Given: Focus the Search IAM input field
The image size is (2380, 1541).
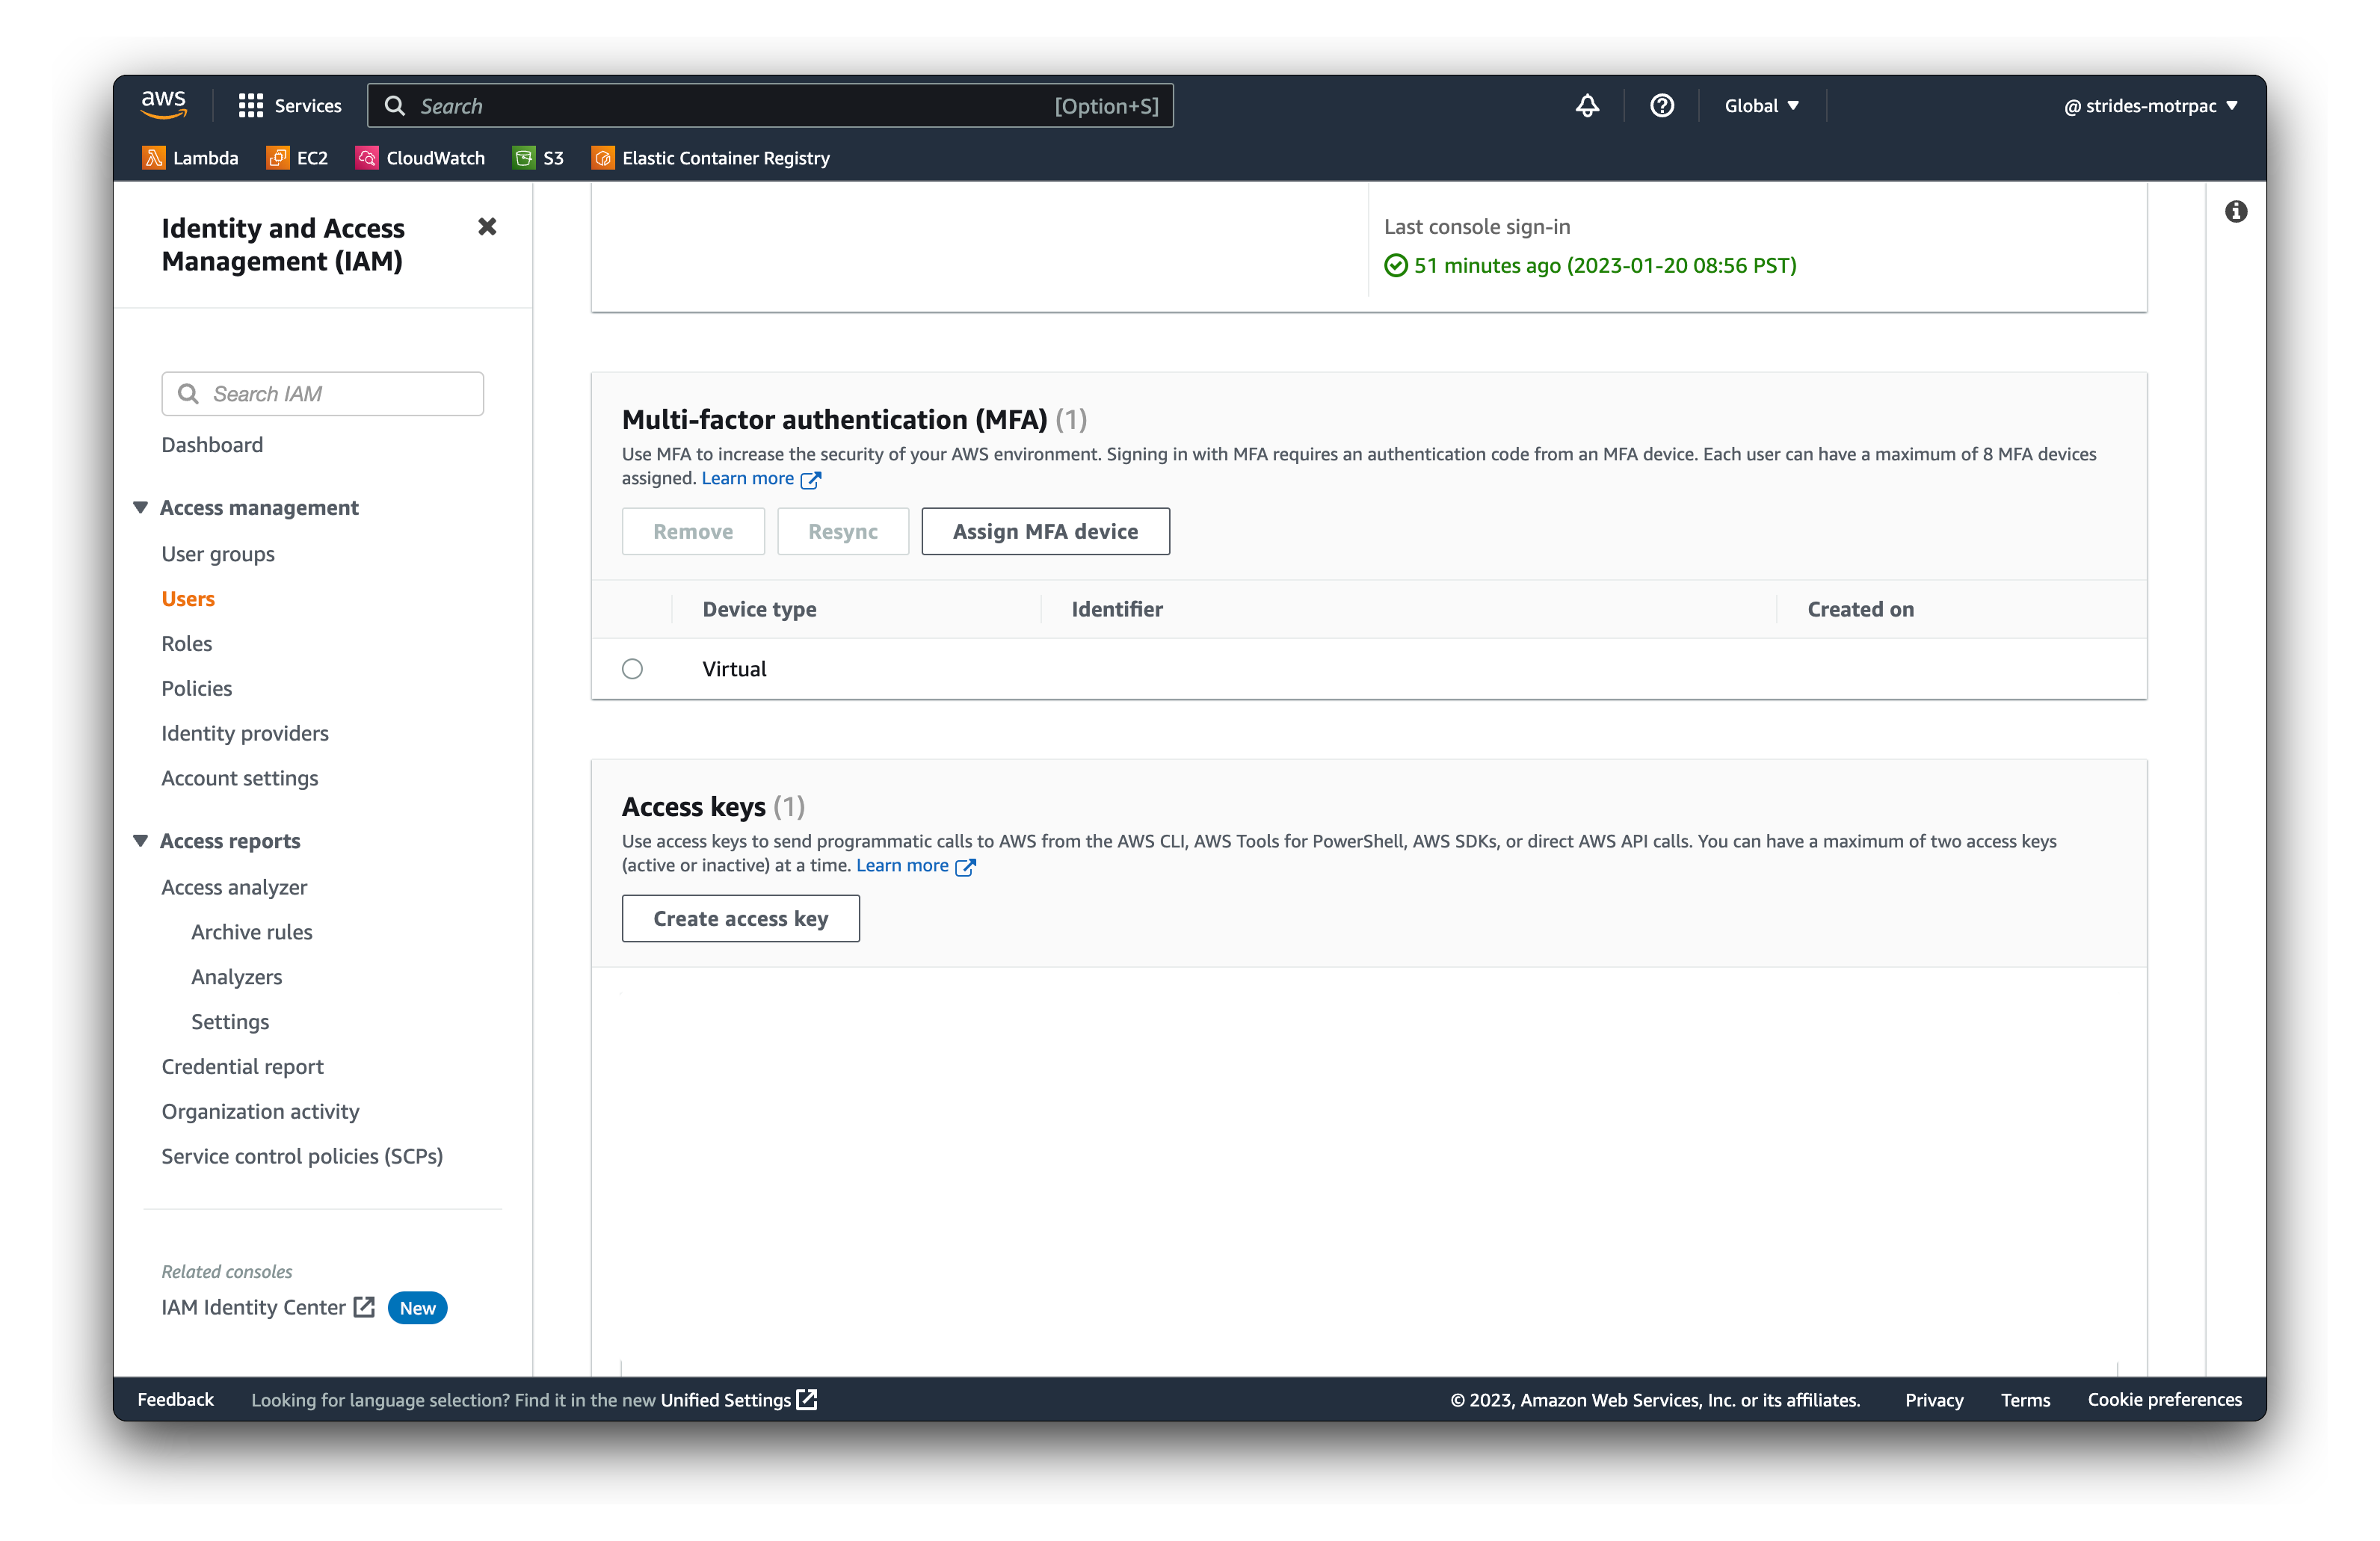Looking at the screenshot, I should click(322, 394).
